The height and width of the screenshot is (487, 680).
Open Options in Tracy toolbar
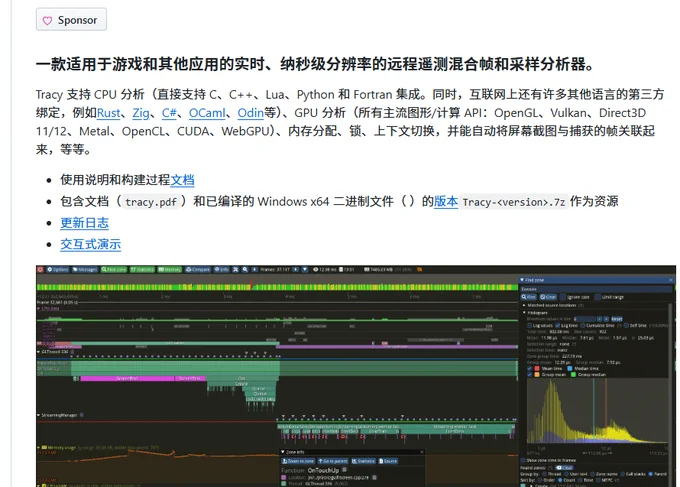click(x=58, y=269)
